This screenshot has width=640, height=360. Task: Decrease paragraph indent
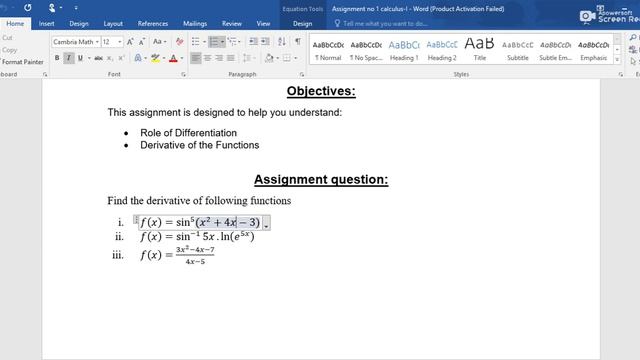pos(253,42)
